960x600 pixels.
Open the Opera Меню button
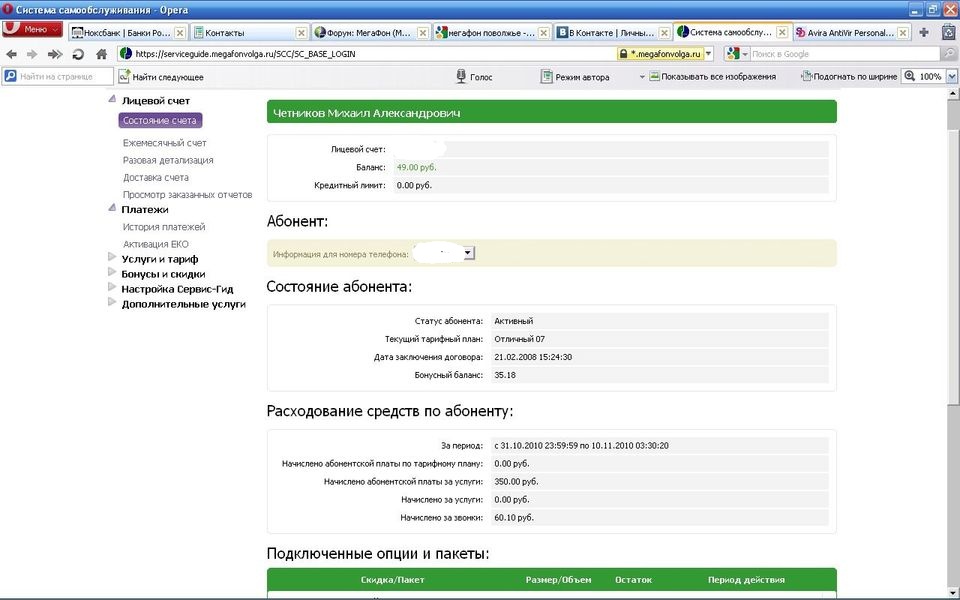click(x=33, y=30)
